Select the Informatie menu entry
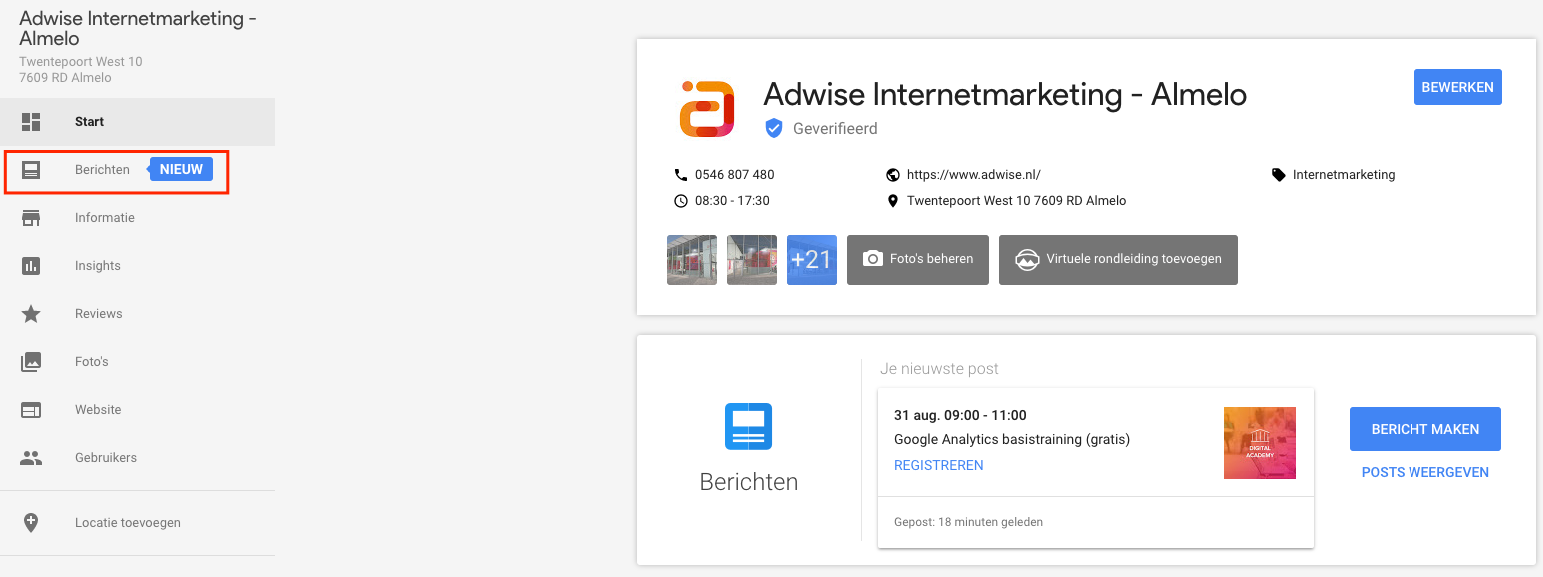The width and height of the screenshot is (1543, 577). pos(104,218)
